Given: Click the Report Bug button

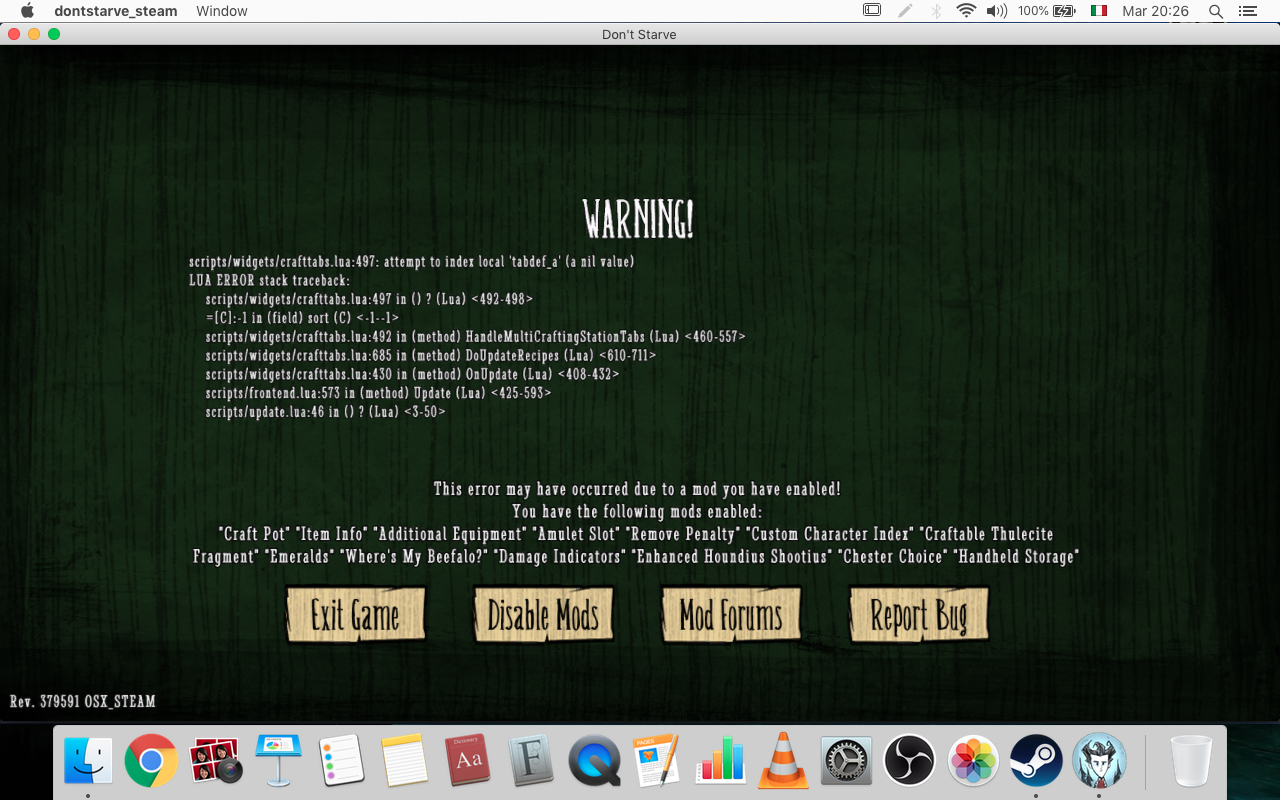Looking at the screenshot, I should [x=918, y=615].
